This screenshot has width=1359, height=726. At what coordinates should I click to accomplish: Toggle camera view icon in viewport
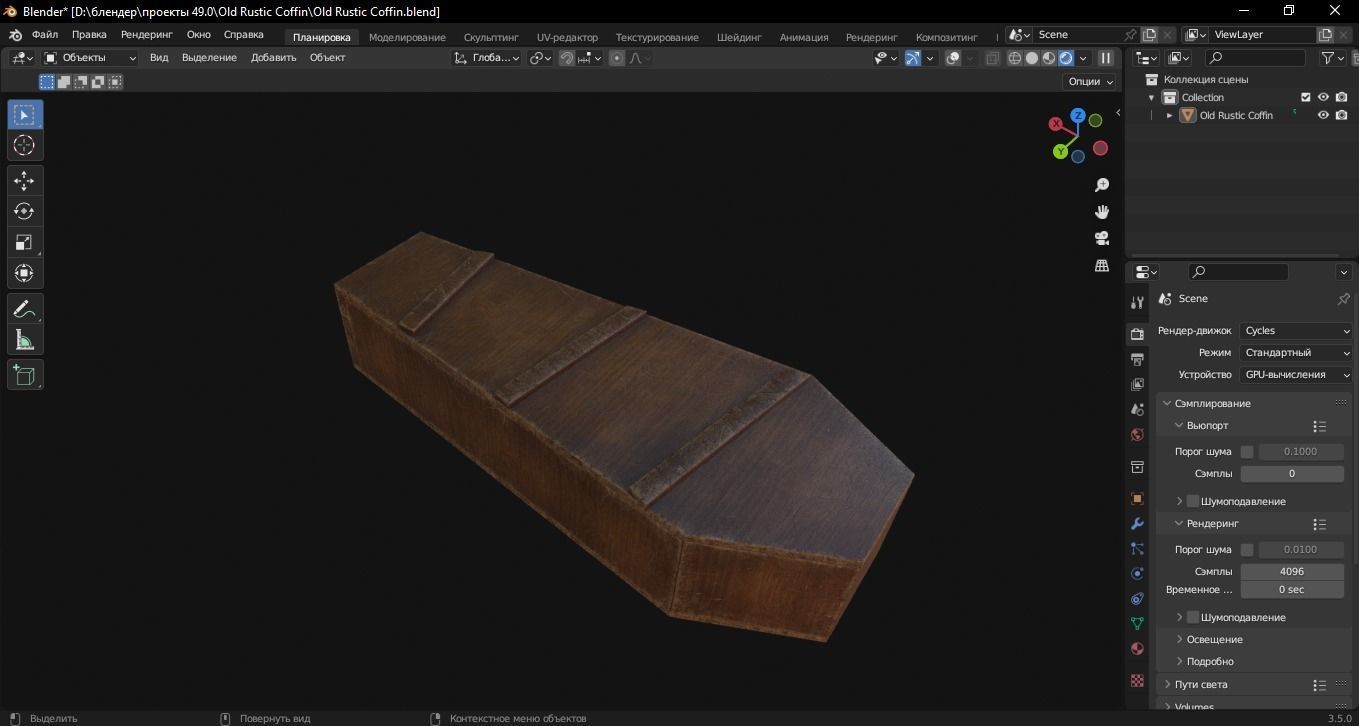pyautogui.click(x=1102, y=238)
